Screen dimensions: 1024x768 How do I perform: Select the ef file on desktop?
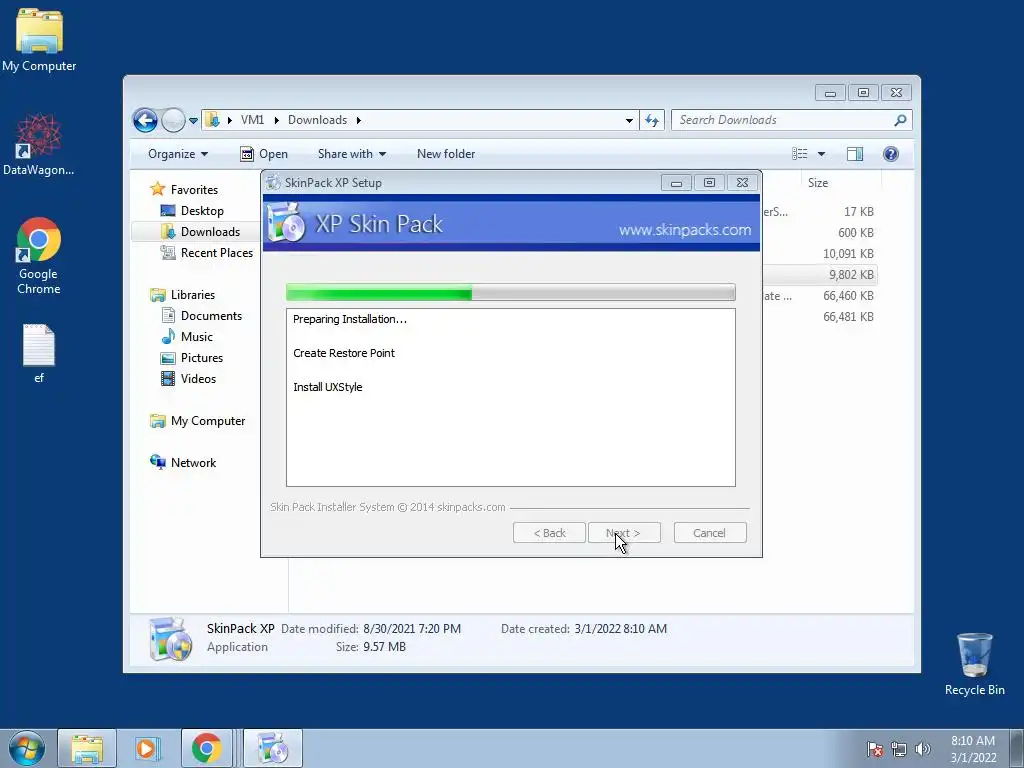click(39, 353)
